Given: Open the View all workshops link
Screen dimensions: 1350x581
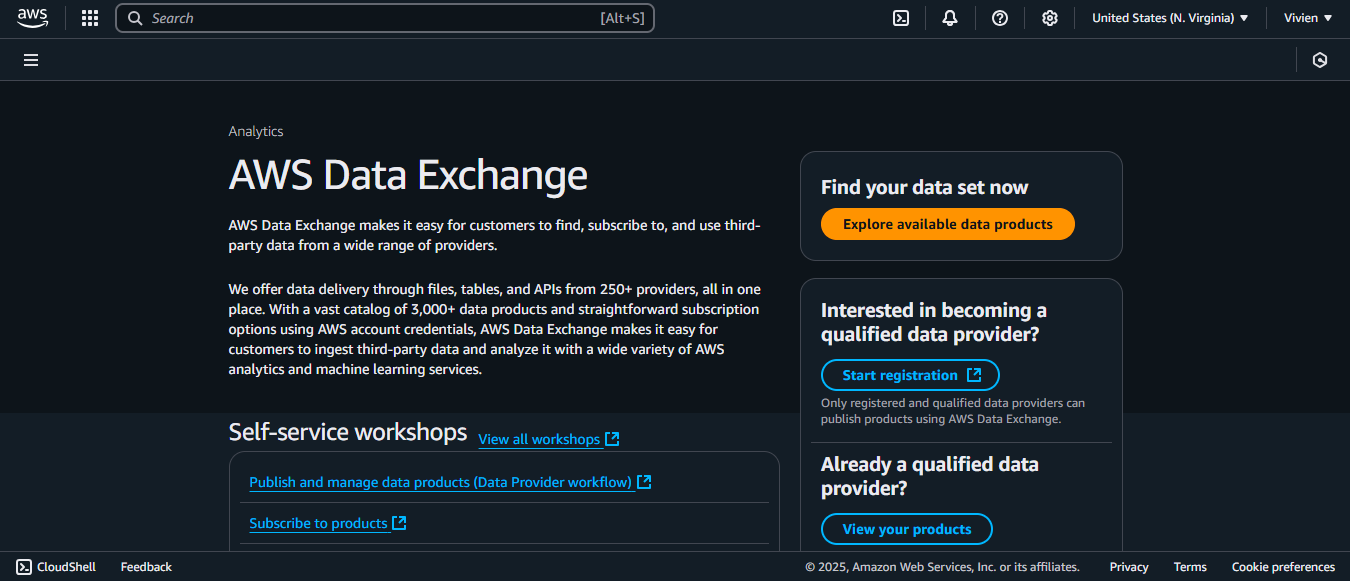Looking at the screenshot, I should pos(549,439).
